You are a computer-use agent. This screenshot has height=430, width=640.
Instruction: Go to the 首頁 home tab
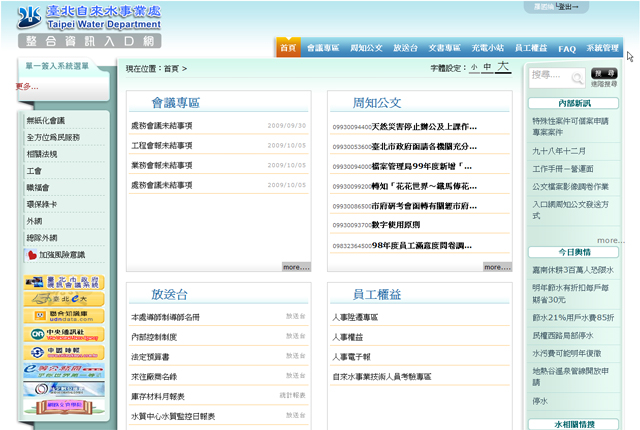[288, 48]
